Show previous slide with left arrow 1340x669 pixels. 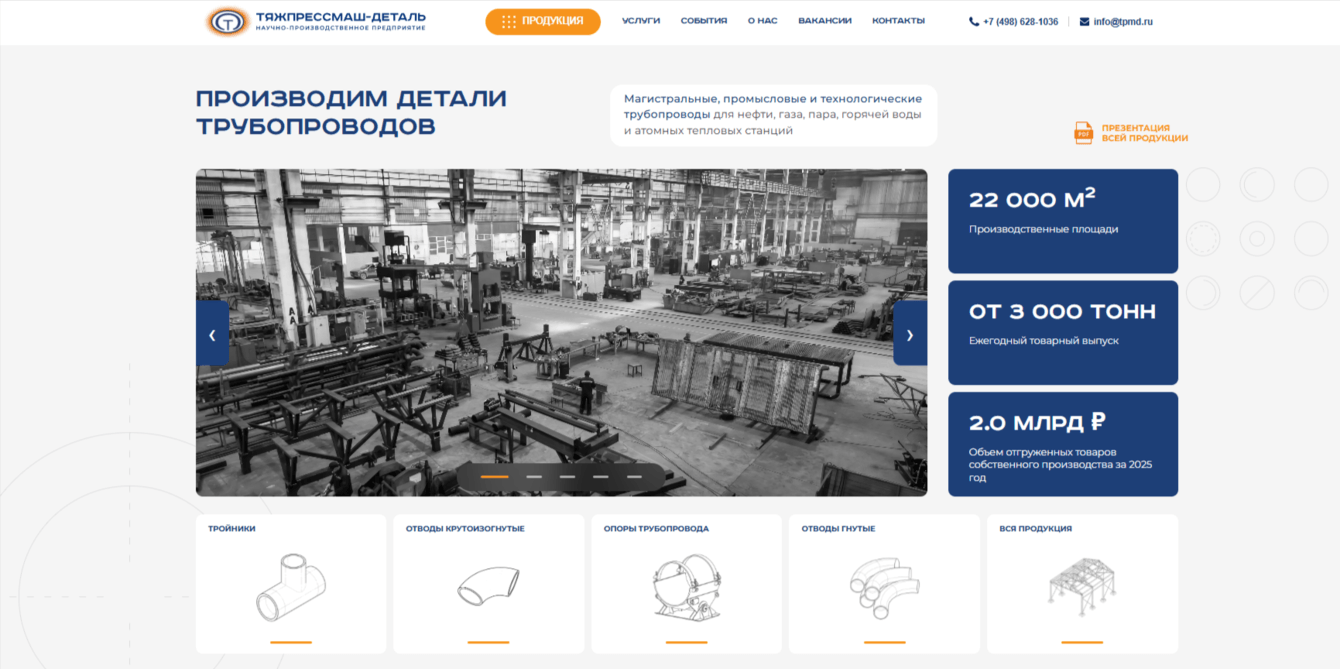point(212,334)
